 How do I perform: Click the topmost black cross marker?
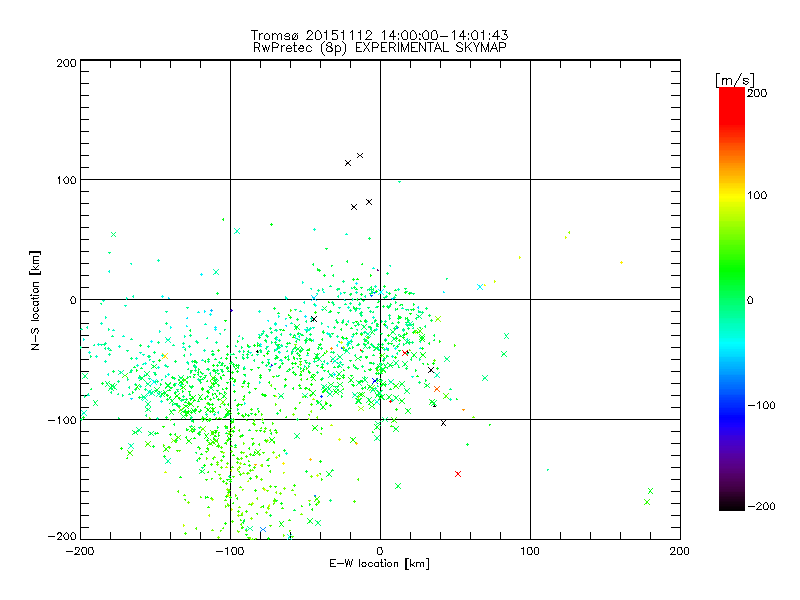[360, 155]
